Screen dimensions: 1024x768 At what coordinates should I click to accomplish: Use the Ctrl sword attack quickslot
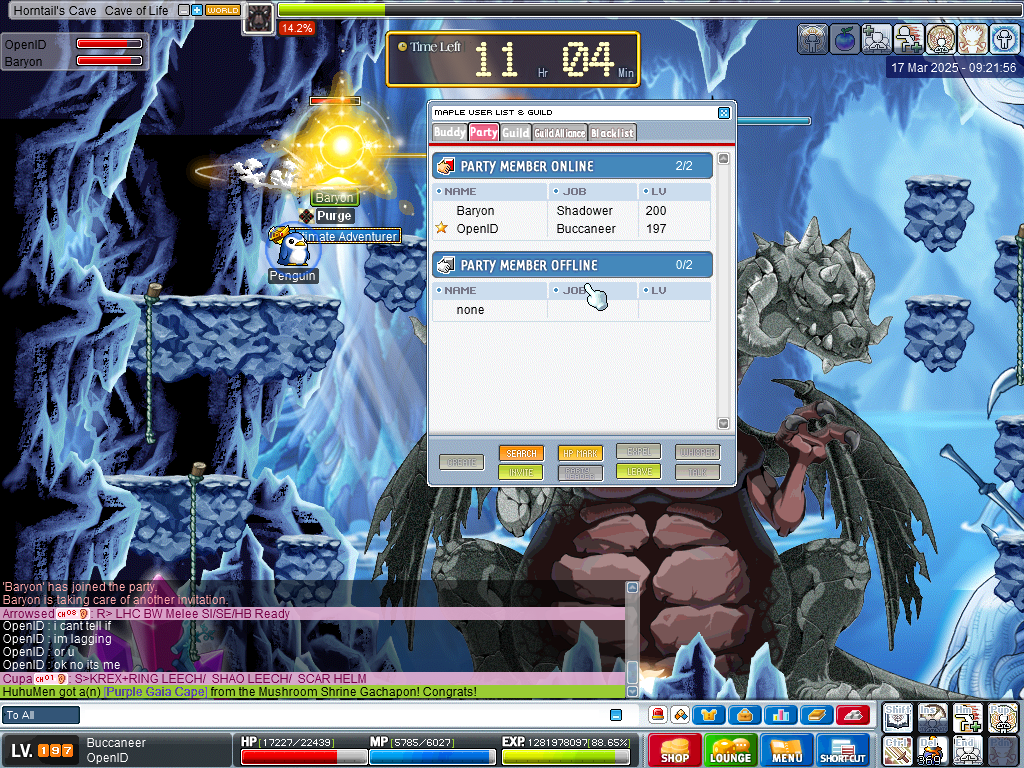[897, 751]
